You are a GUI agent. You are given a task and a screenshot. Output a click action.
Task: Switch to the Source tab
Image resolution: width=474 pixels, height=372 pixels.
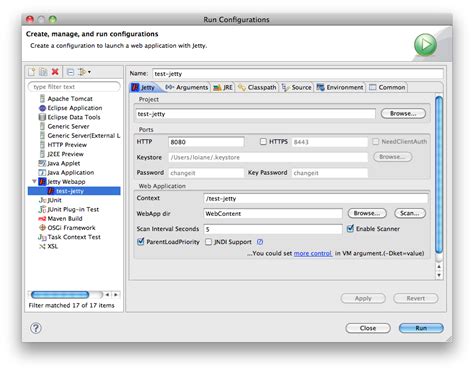[x=297, y=87]
